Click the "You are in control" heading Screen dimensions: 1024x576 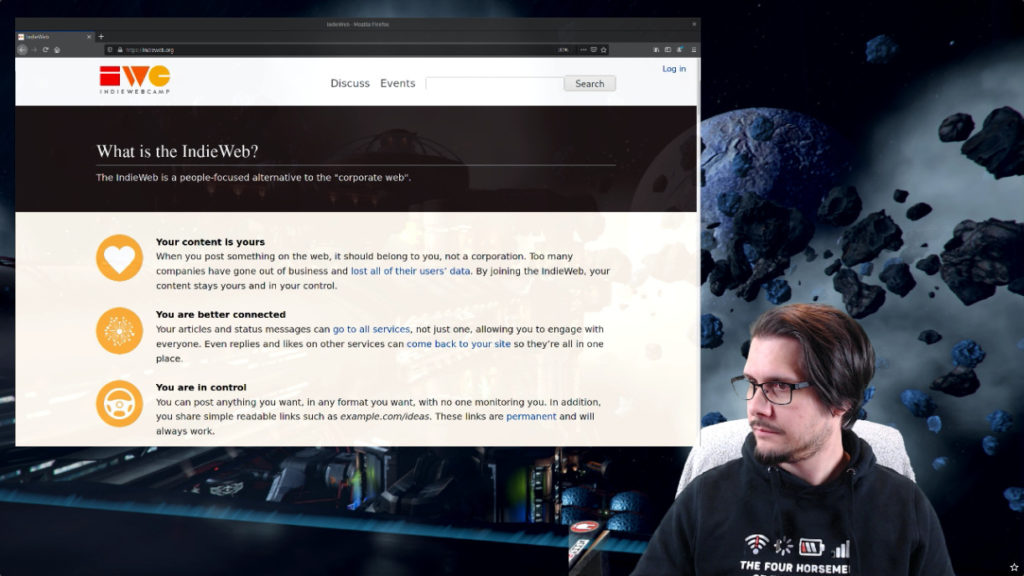point(201,387)
